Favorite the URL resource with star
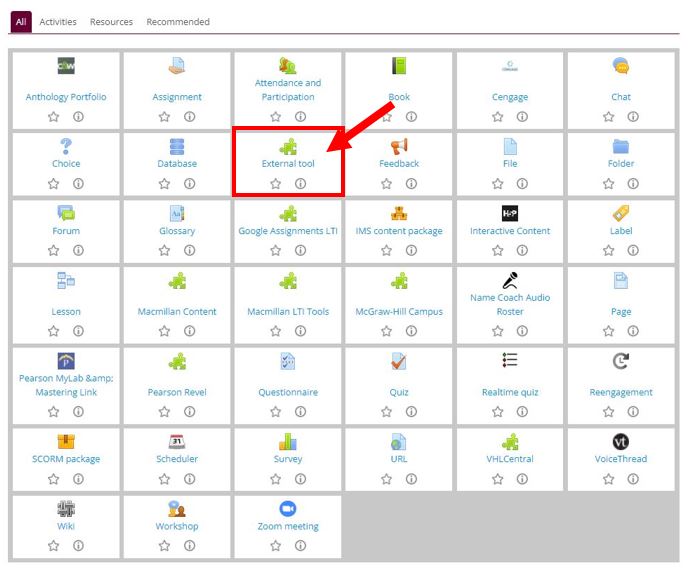Image resolution: width=688 pixels, height=568 pixels. pyautogui.click(x=387, y=479)
